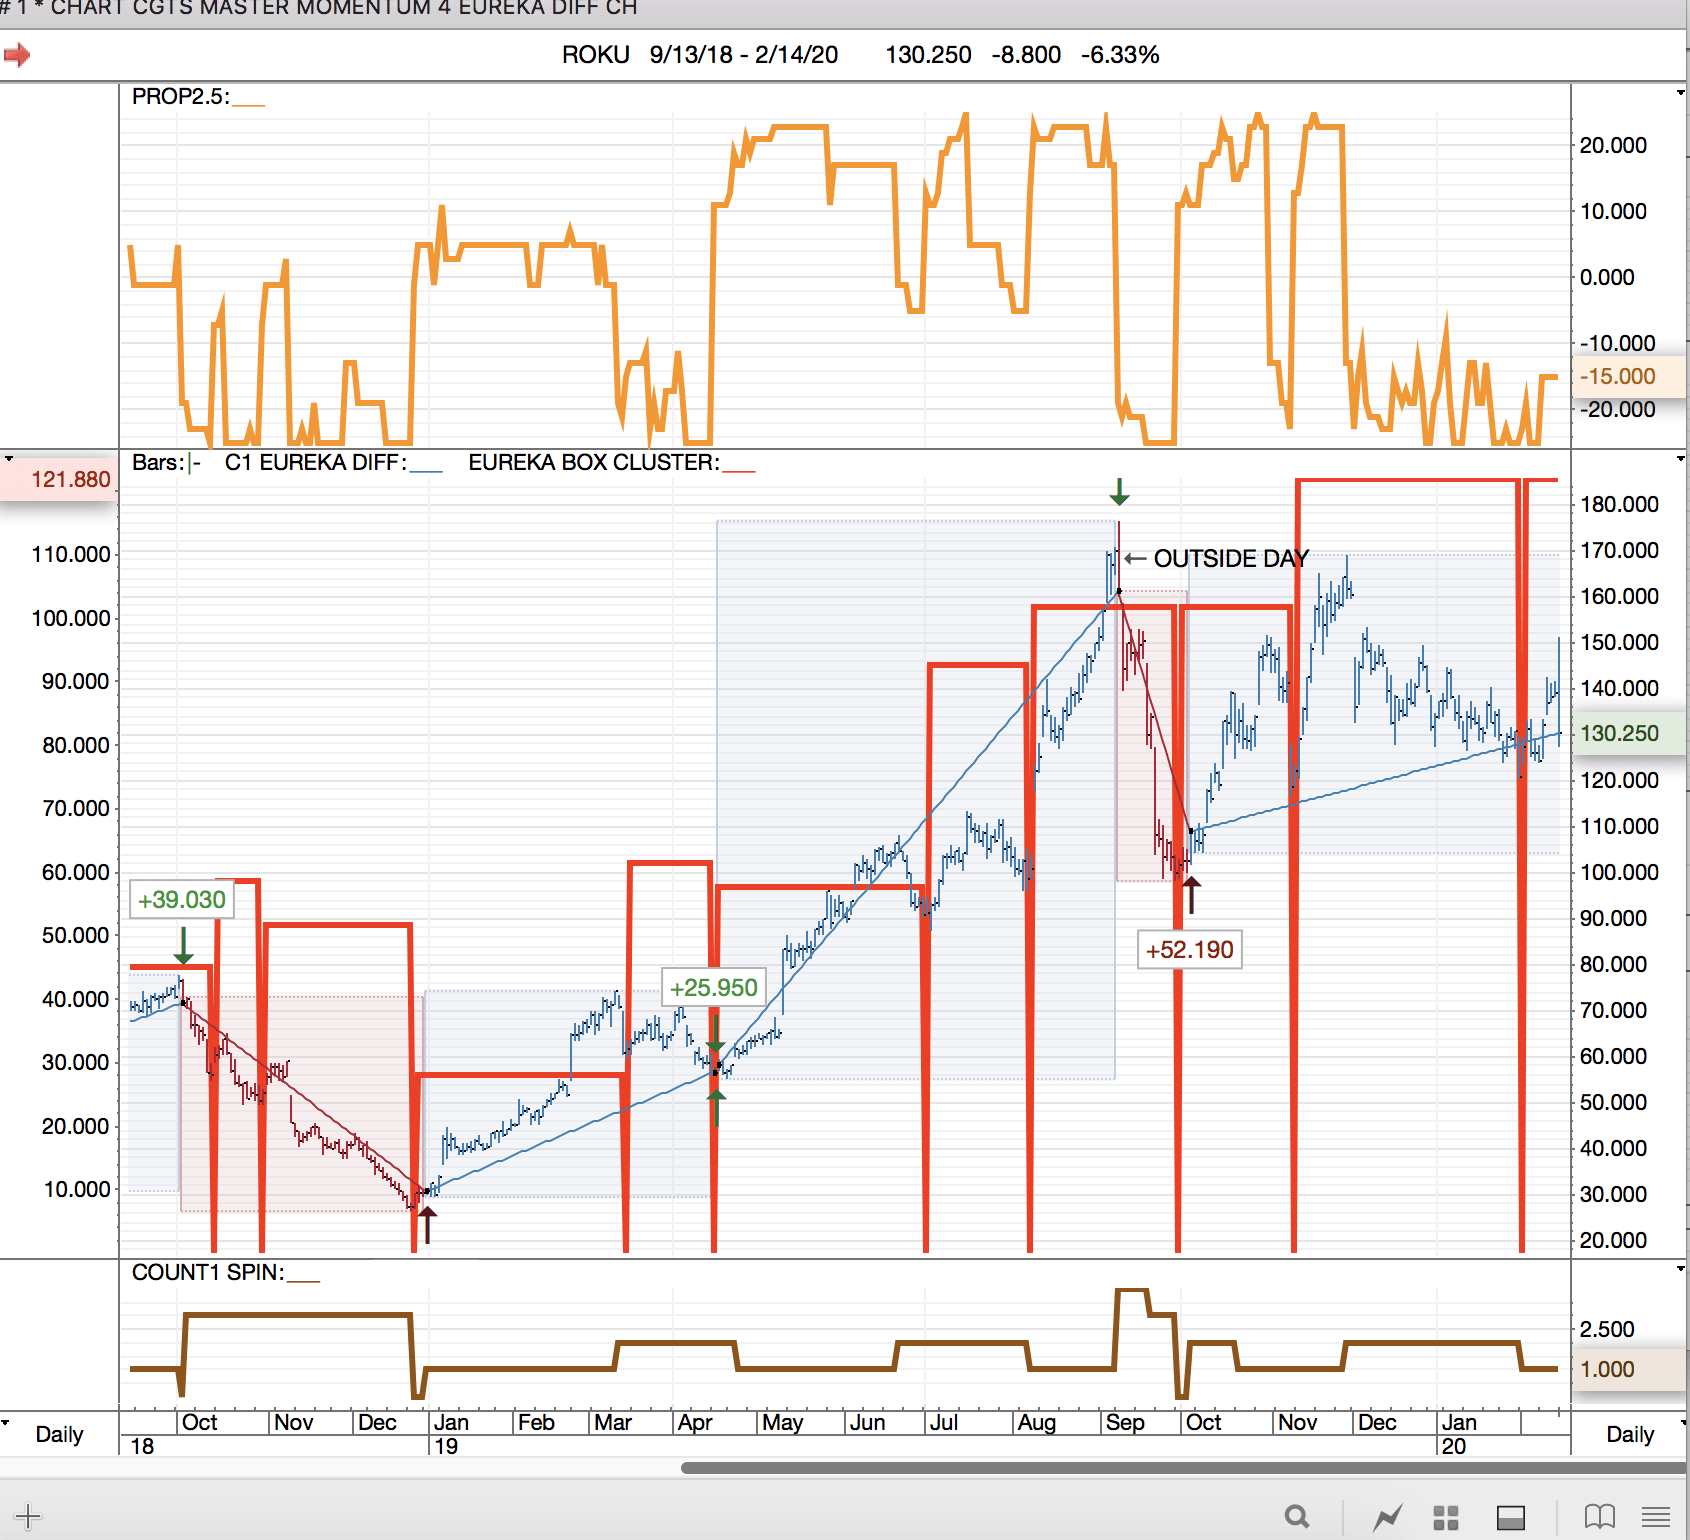The image size is (1690, 1540).
Task: Click the left-hand Daily timeframe label
Action: [59, 1434]
